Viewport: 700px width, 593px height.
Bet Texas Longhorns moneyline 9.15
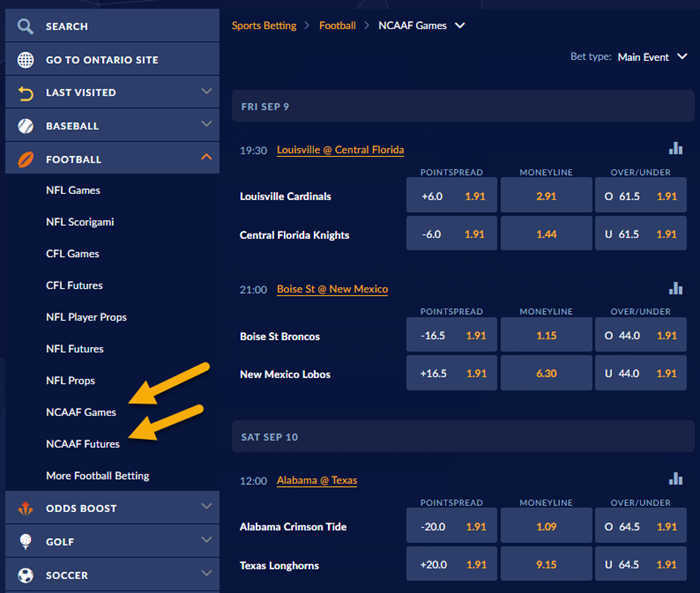[x=546, y=564]
